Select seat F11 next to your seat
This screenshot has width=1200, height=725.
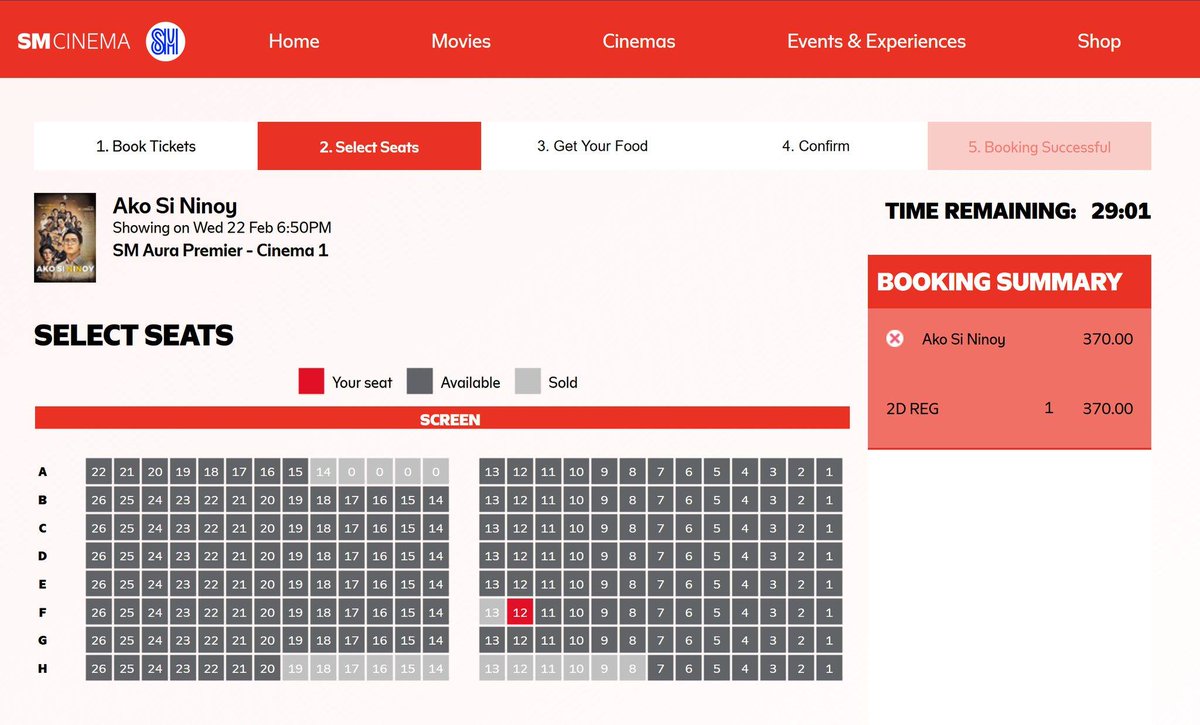pos(548,612)
